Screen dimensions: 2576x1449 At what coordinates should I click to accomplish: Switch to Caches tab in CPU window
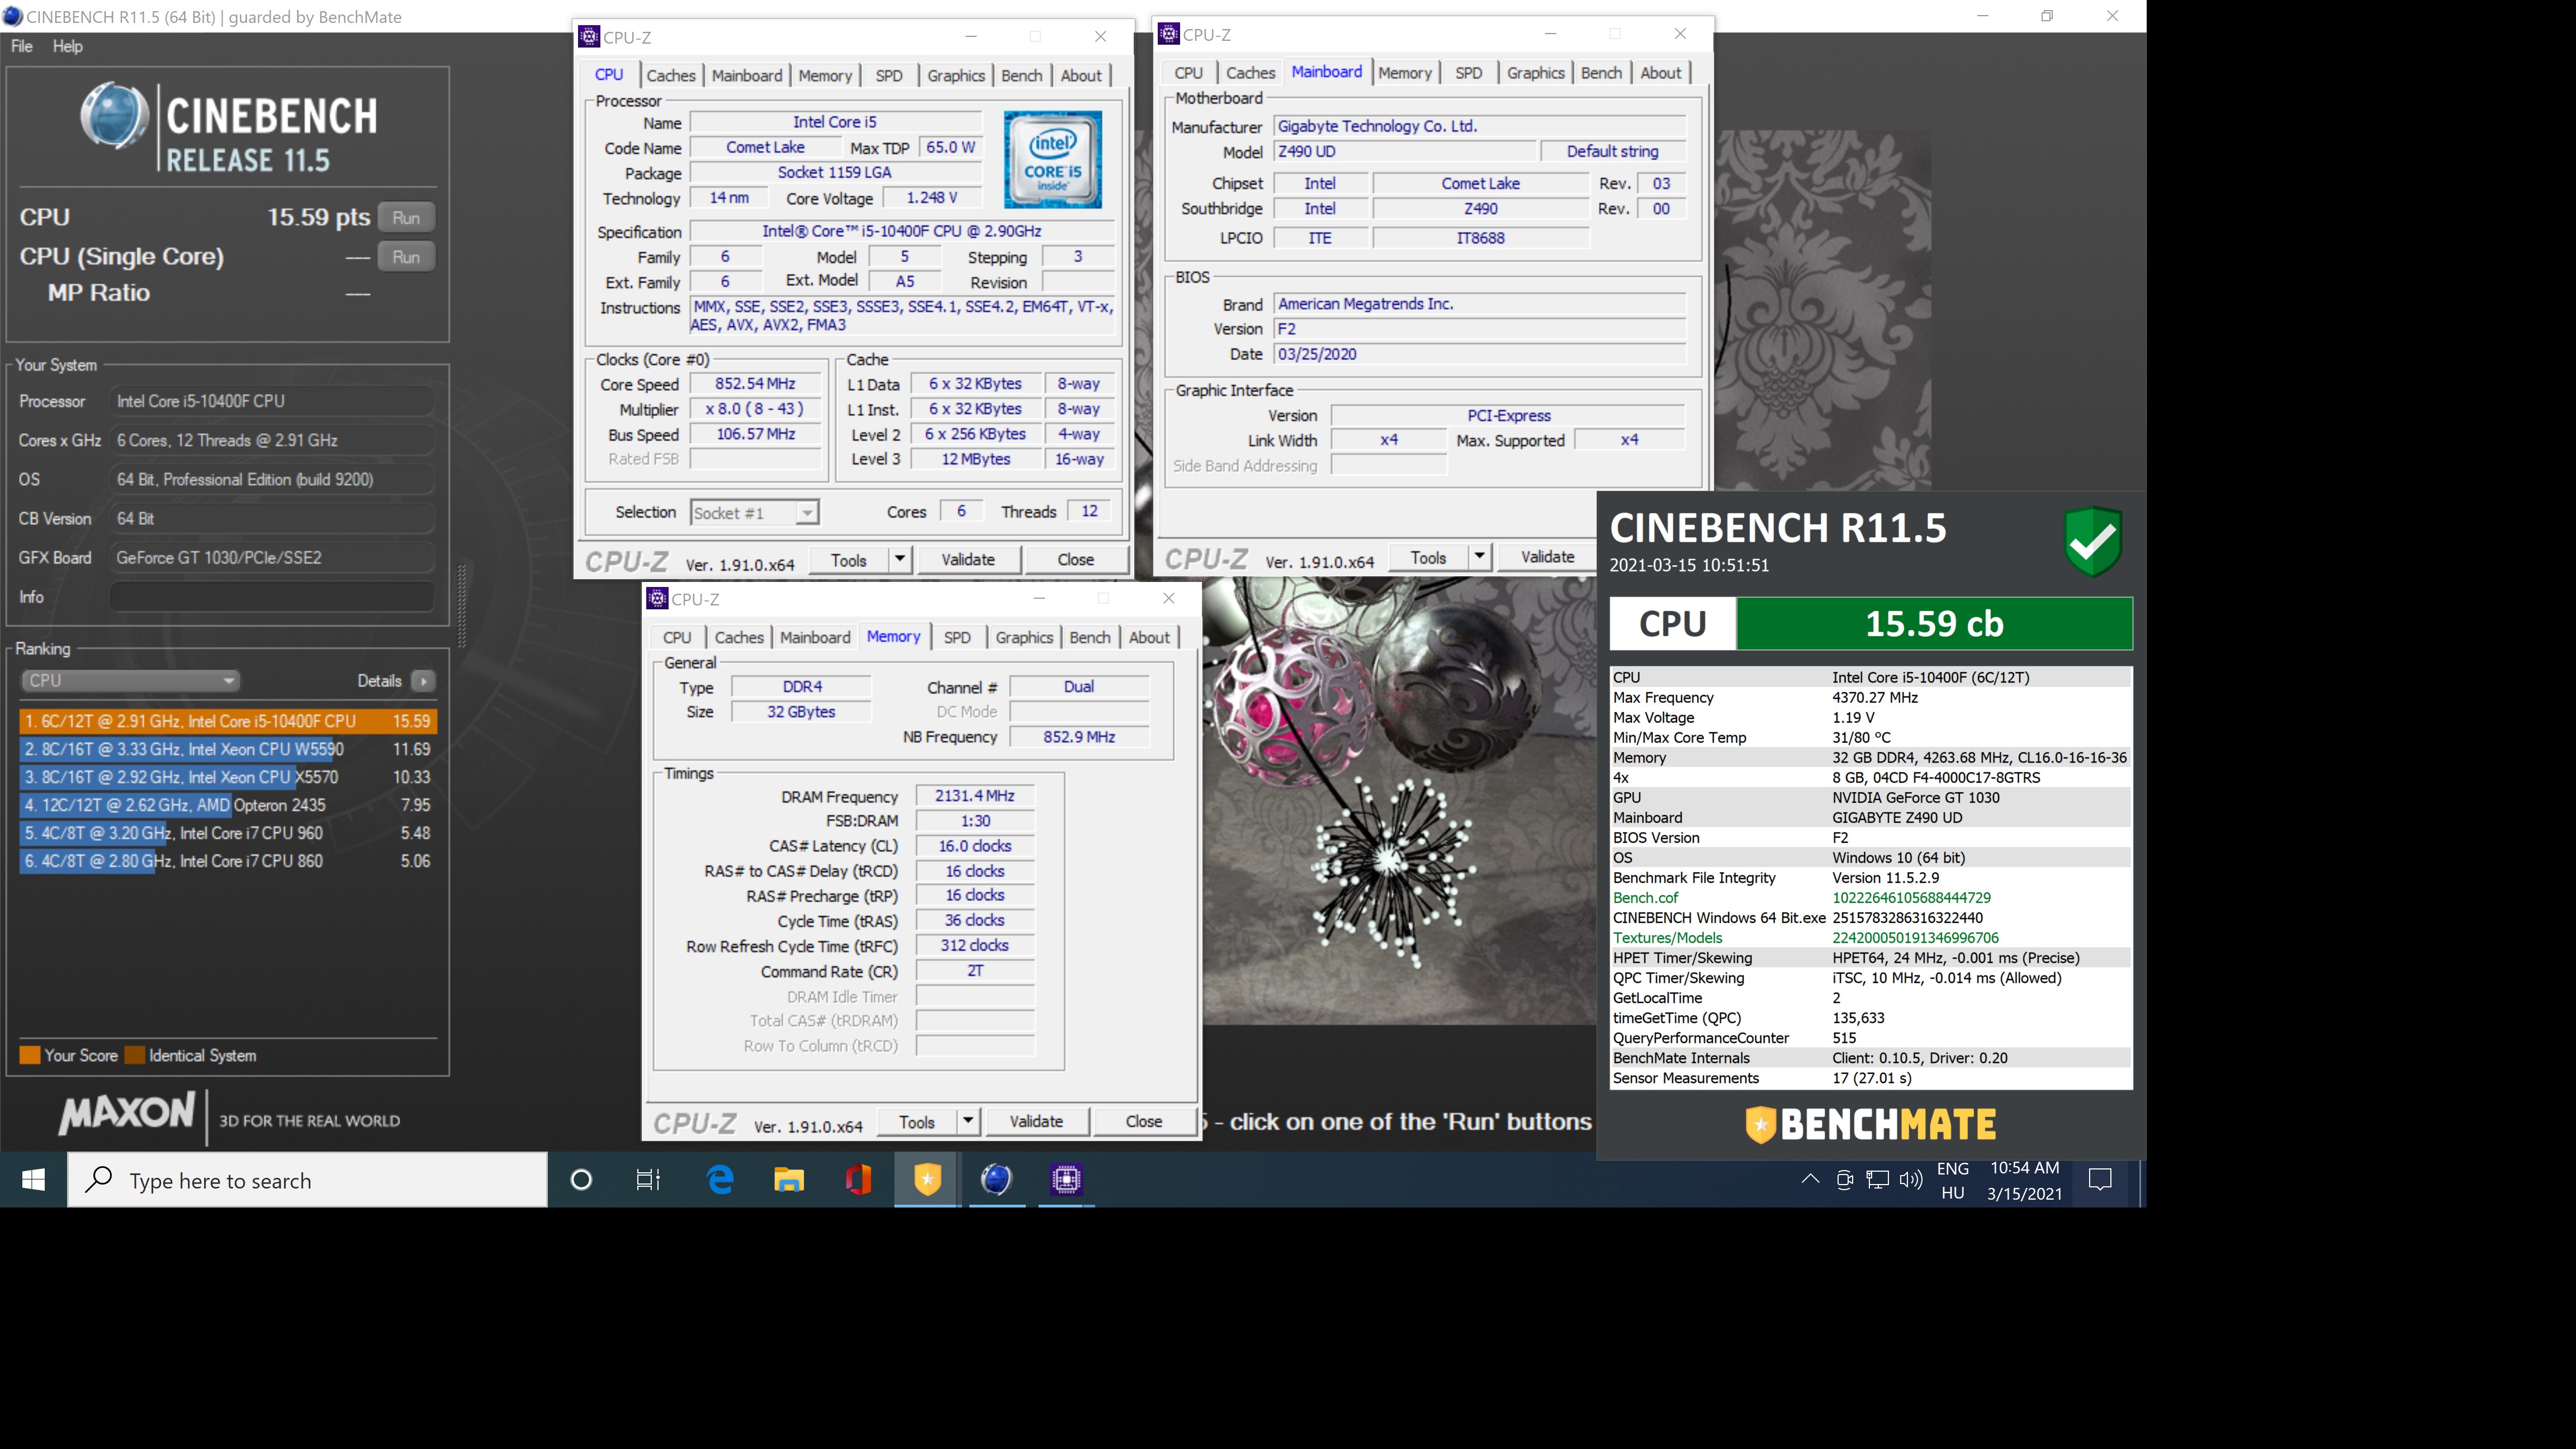pos(671,75)
